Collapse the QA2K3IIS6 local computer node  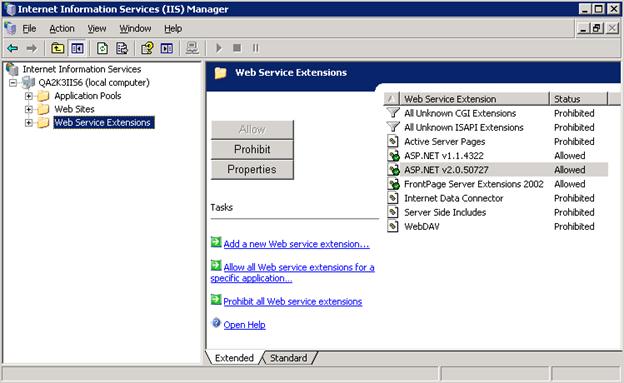pos(13,83)
